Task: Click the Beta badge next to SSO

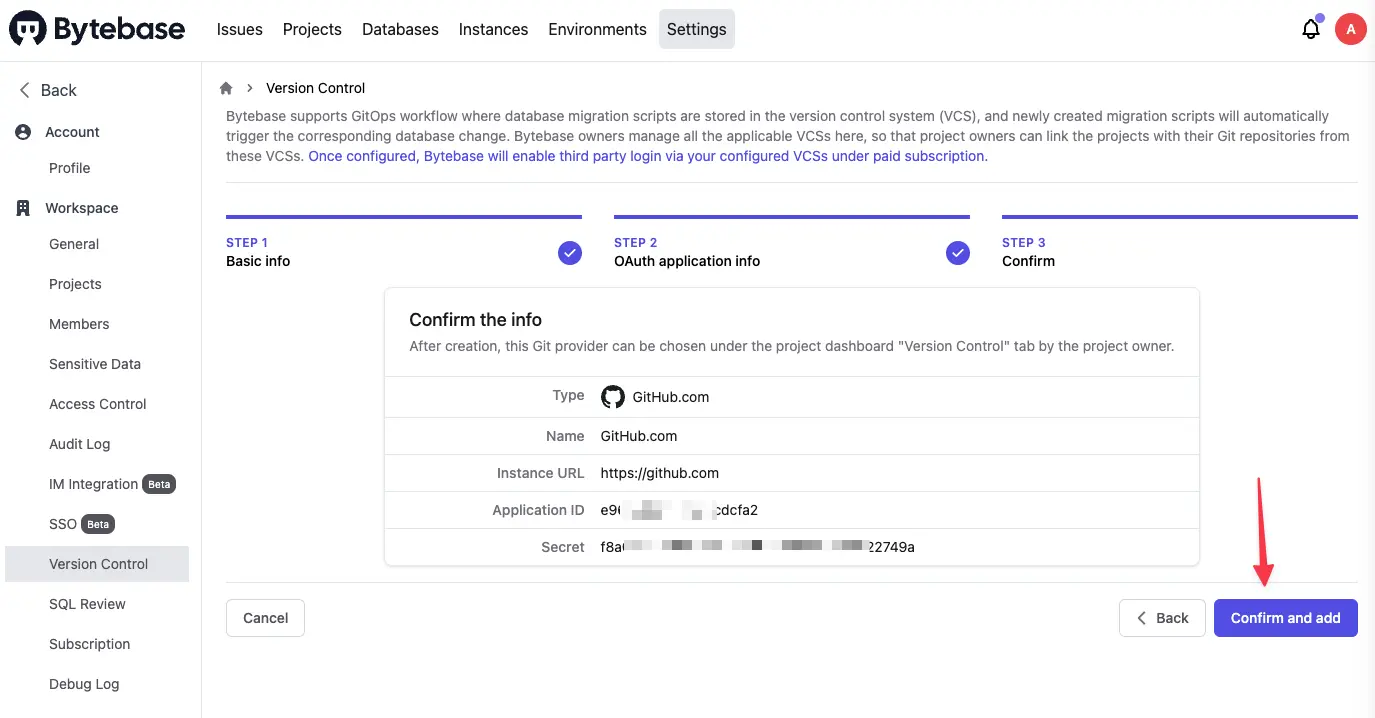Action: (98, 523)
